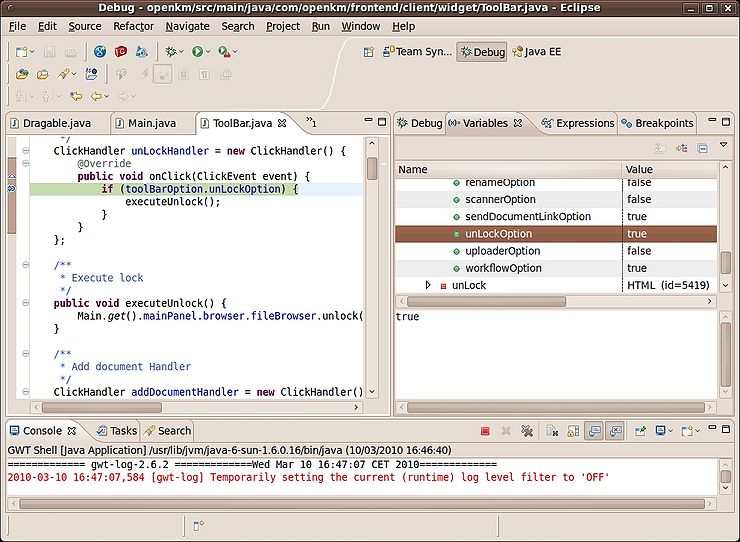Click Collapse All in Variables toolbar
This screenshot has height=542, width=740.
(x=702, y=148)
